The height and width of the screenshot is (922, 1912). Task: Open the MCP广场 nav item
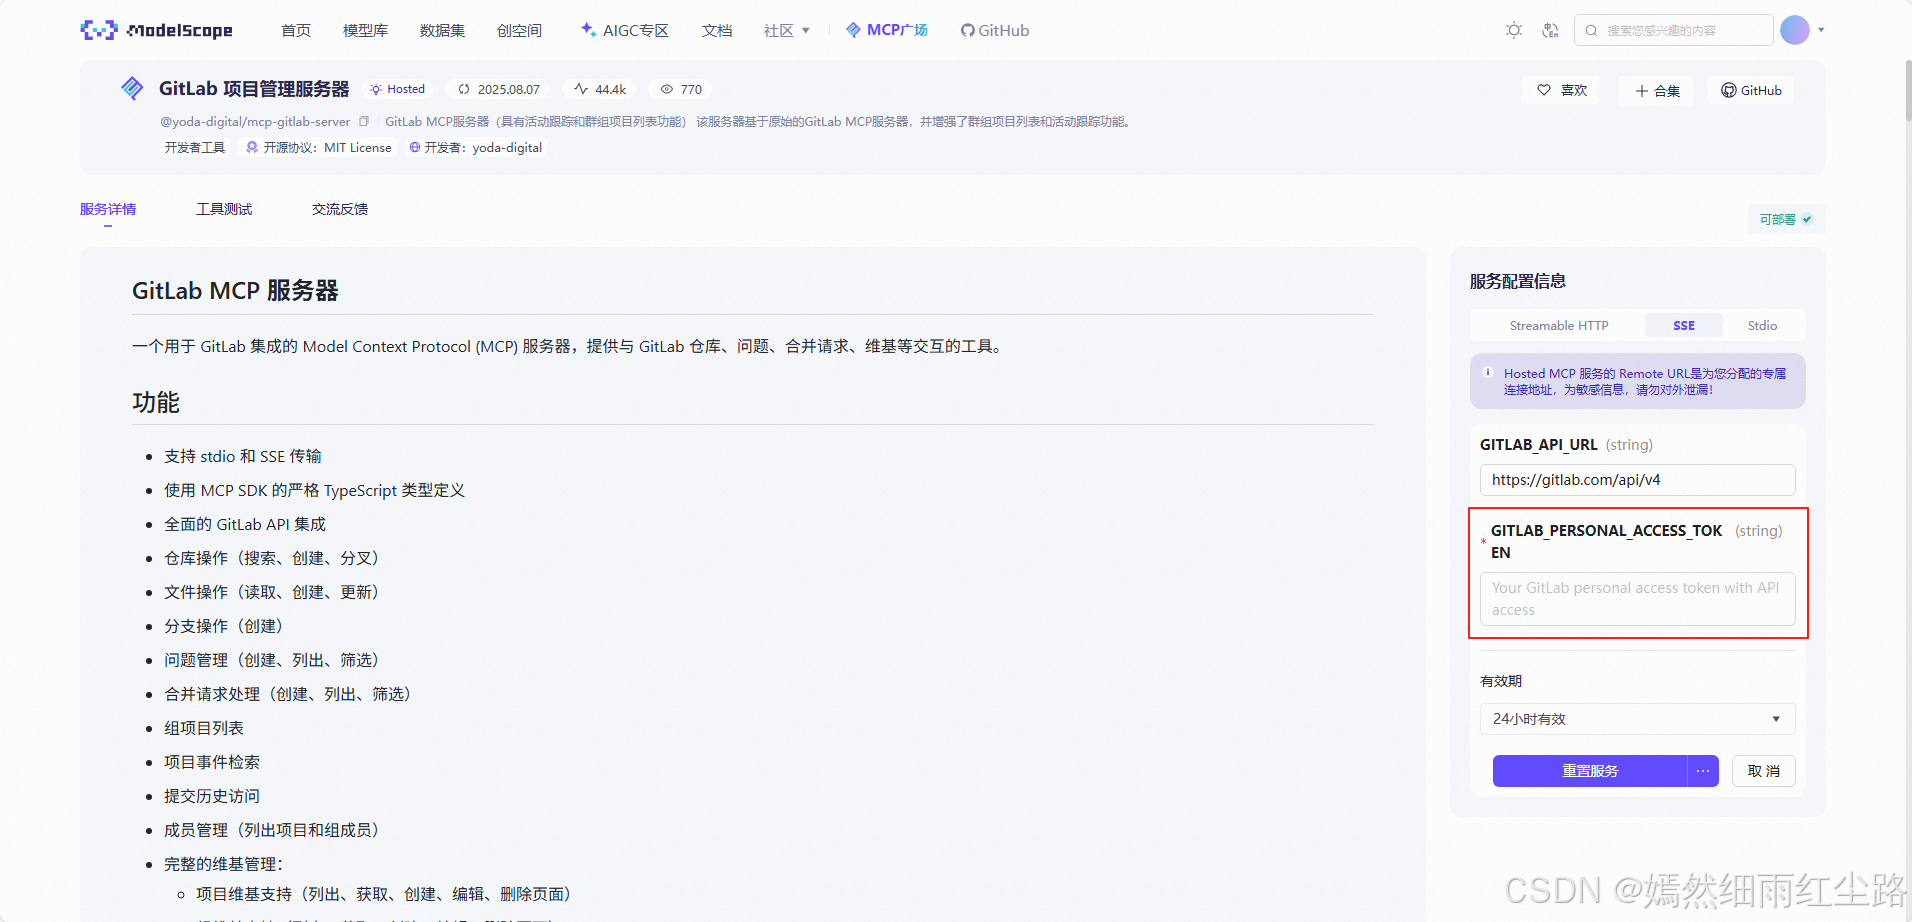click(x=887, y=30)
